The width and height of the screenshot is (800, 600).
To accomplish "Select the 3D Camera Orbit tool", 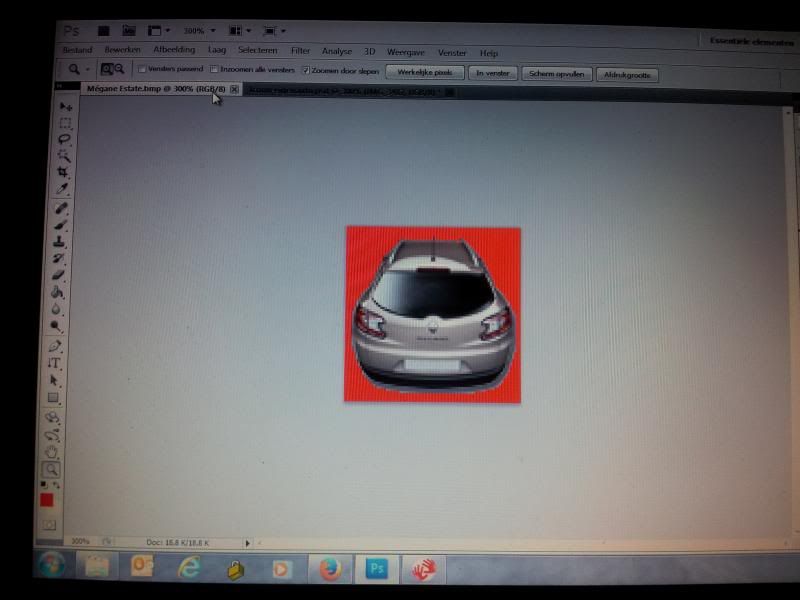I will point(52,435).
